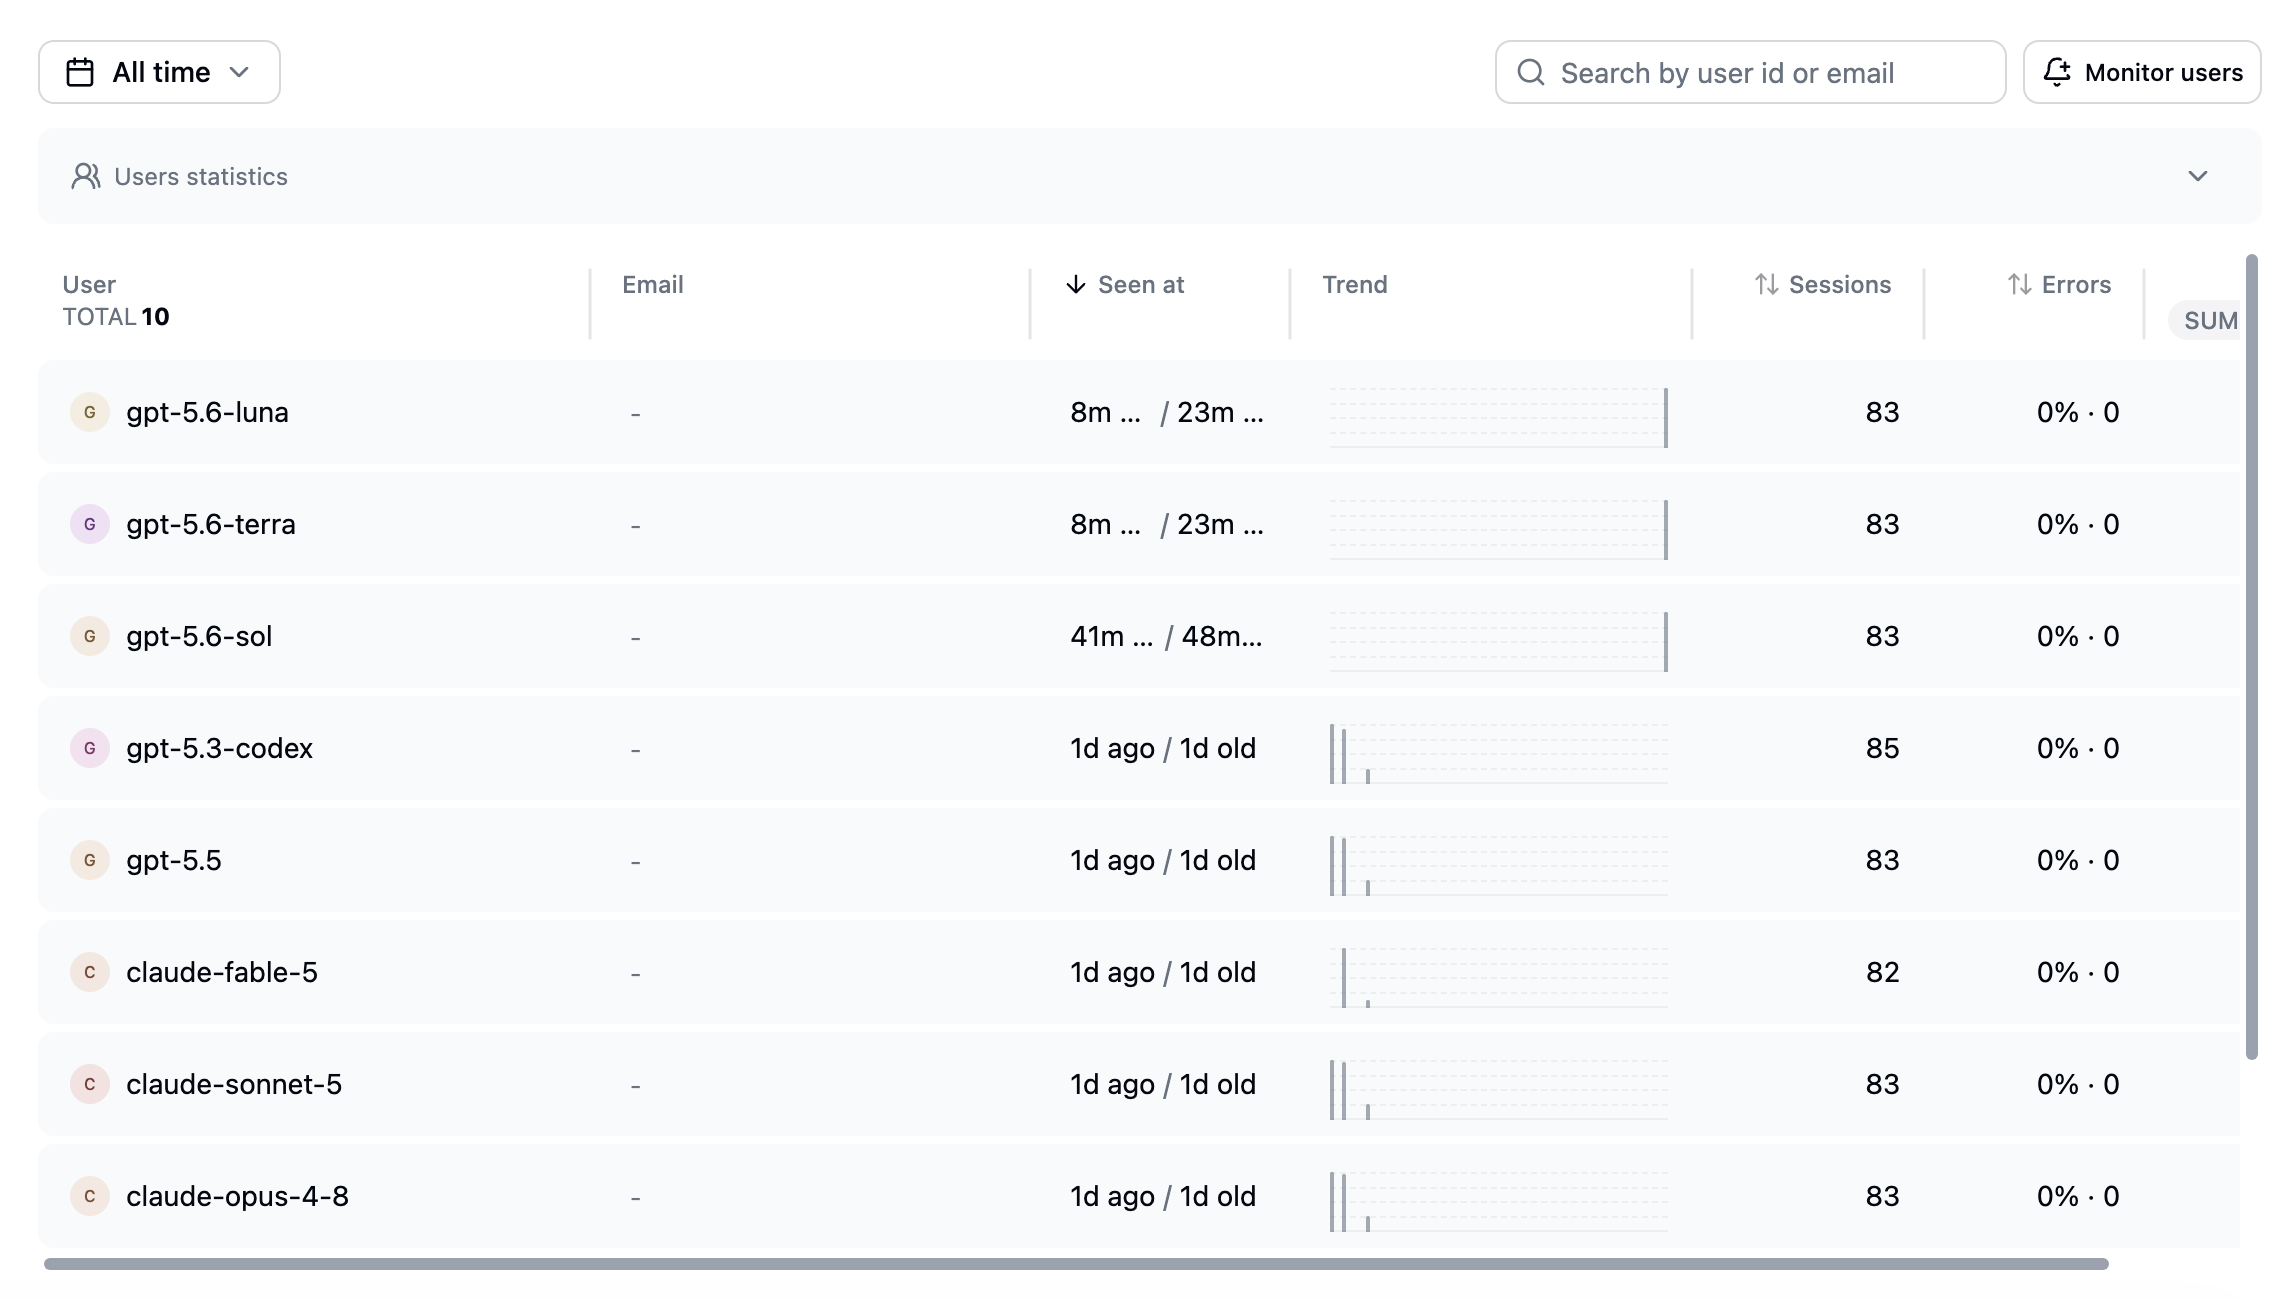Open the All time date range dropdown
Viewport: 2290px width, 1298px height.
pyautogui.click(x=159, y=72)
